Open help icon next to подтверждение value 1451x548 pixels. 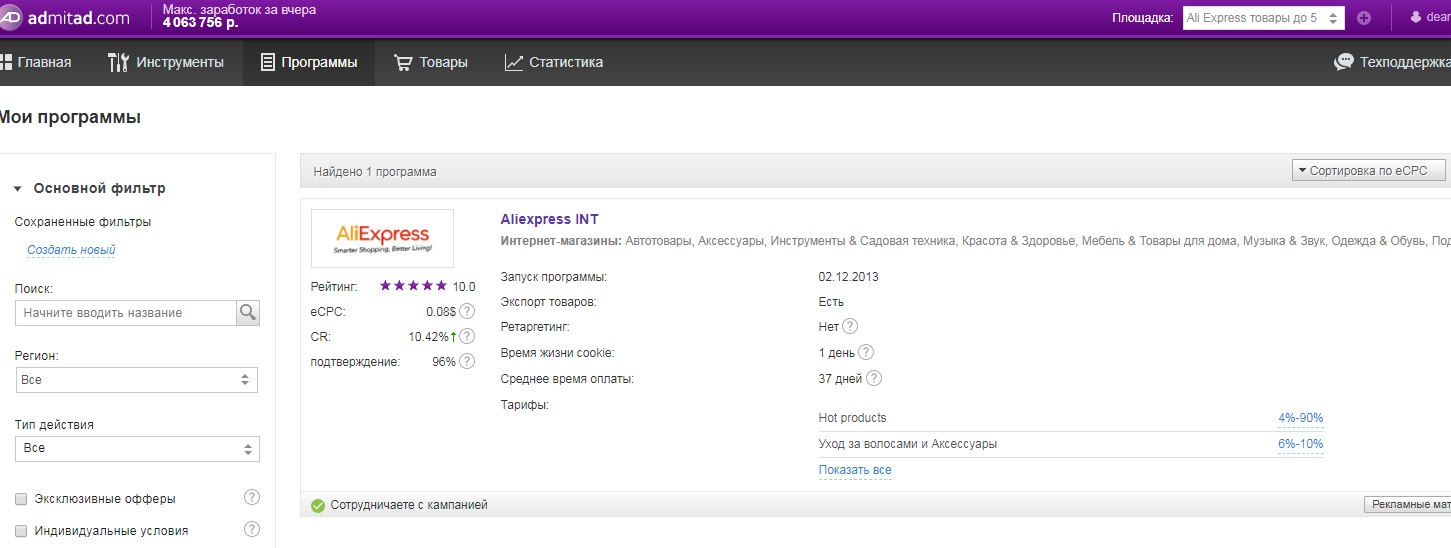pyautogui.click(x=467, y=361)
